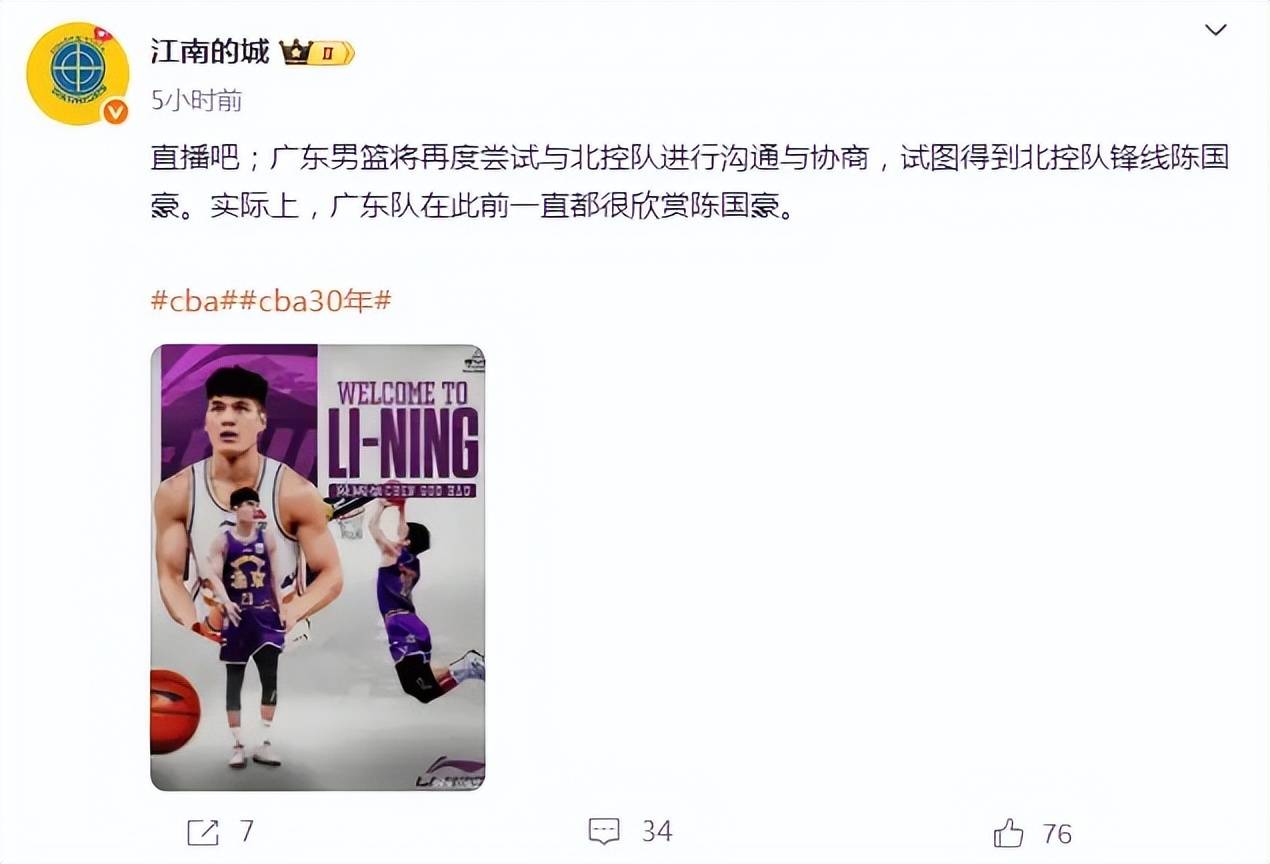
Task: Click the basketball in the poster
Action: [174, 711]
